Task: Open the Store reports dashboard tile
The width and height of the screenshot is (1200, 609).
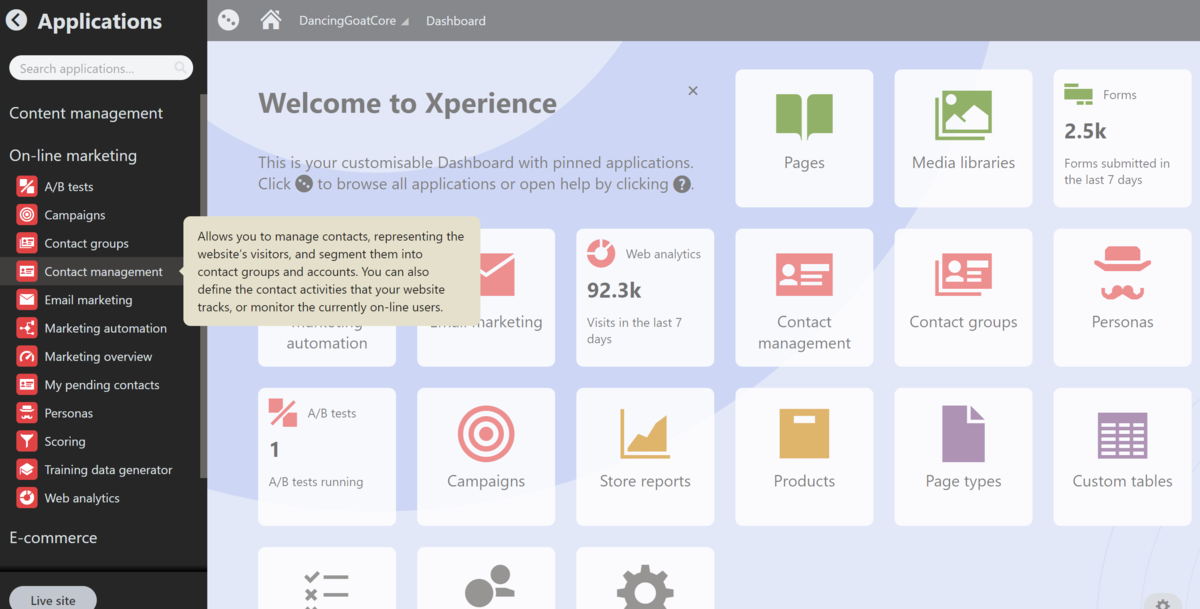Action: (x=645, y=456)
